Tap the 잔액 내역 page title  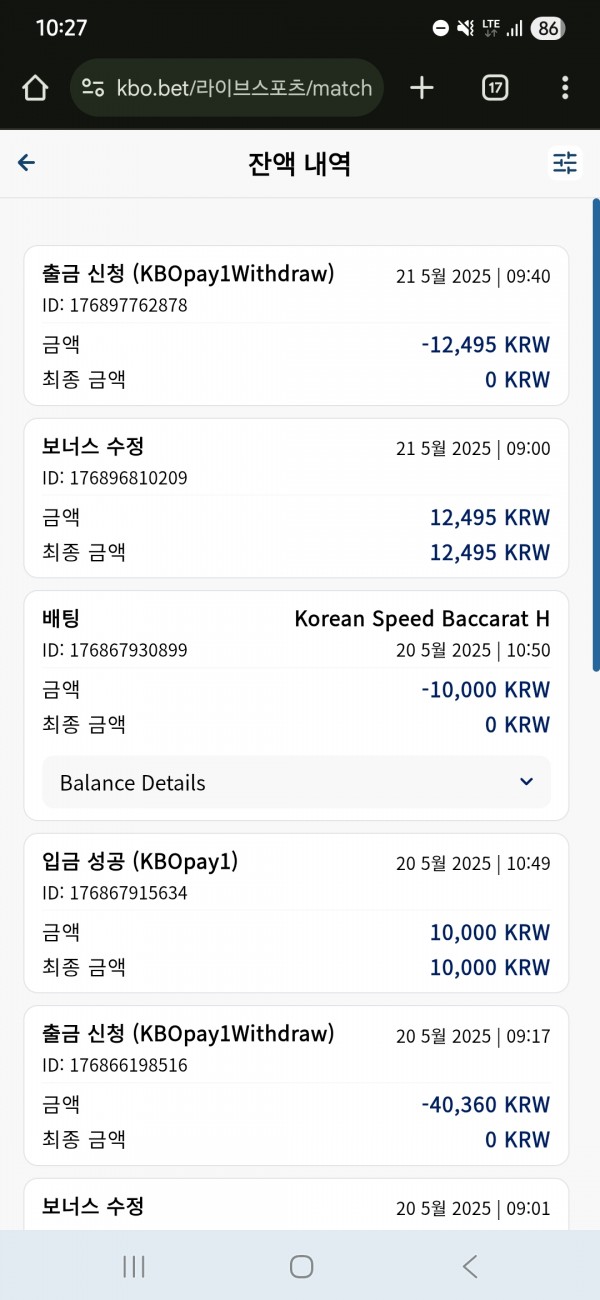coord(299,163)
